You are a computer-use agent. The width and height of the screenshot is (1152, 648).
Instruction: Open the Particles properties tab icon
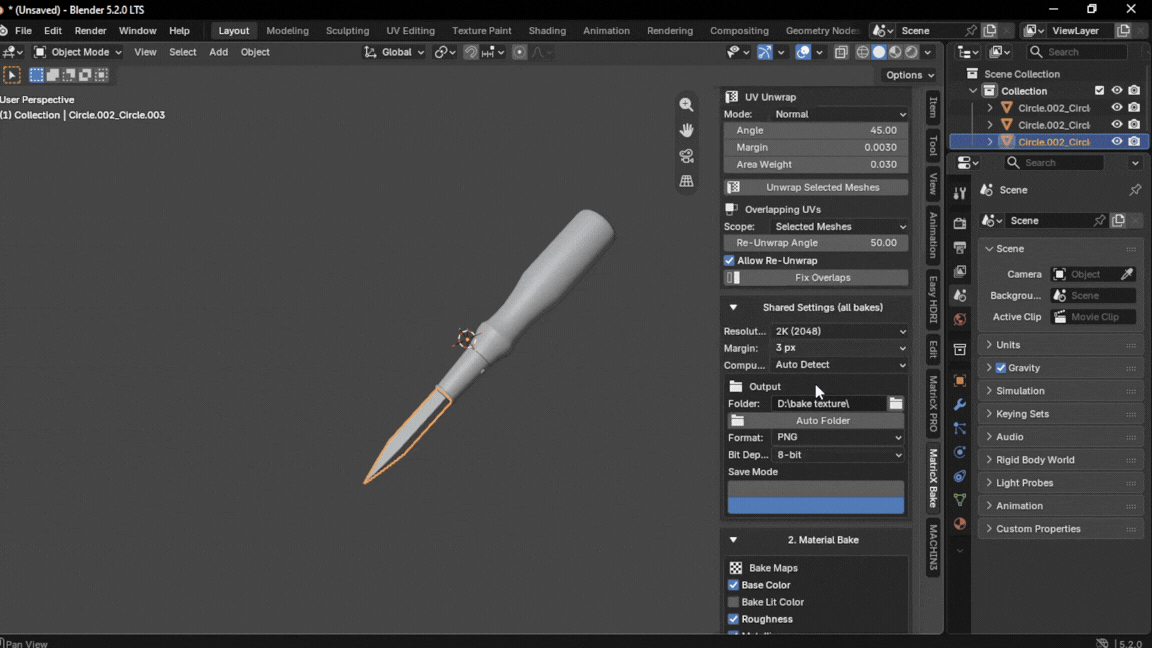(x=960, y=428)
